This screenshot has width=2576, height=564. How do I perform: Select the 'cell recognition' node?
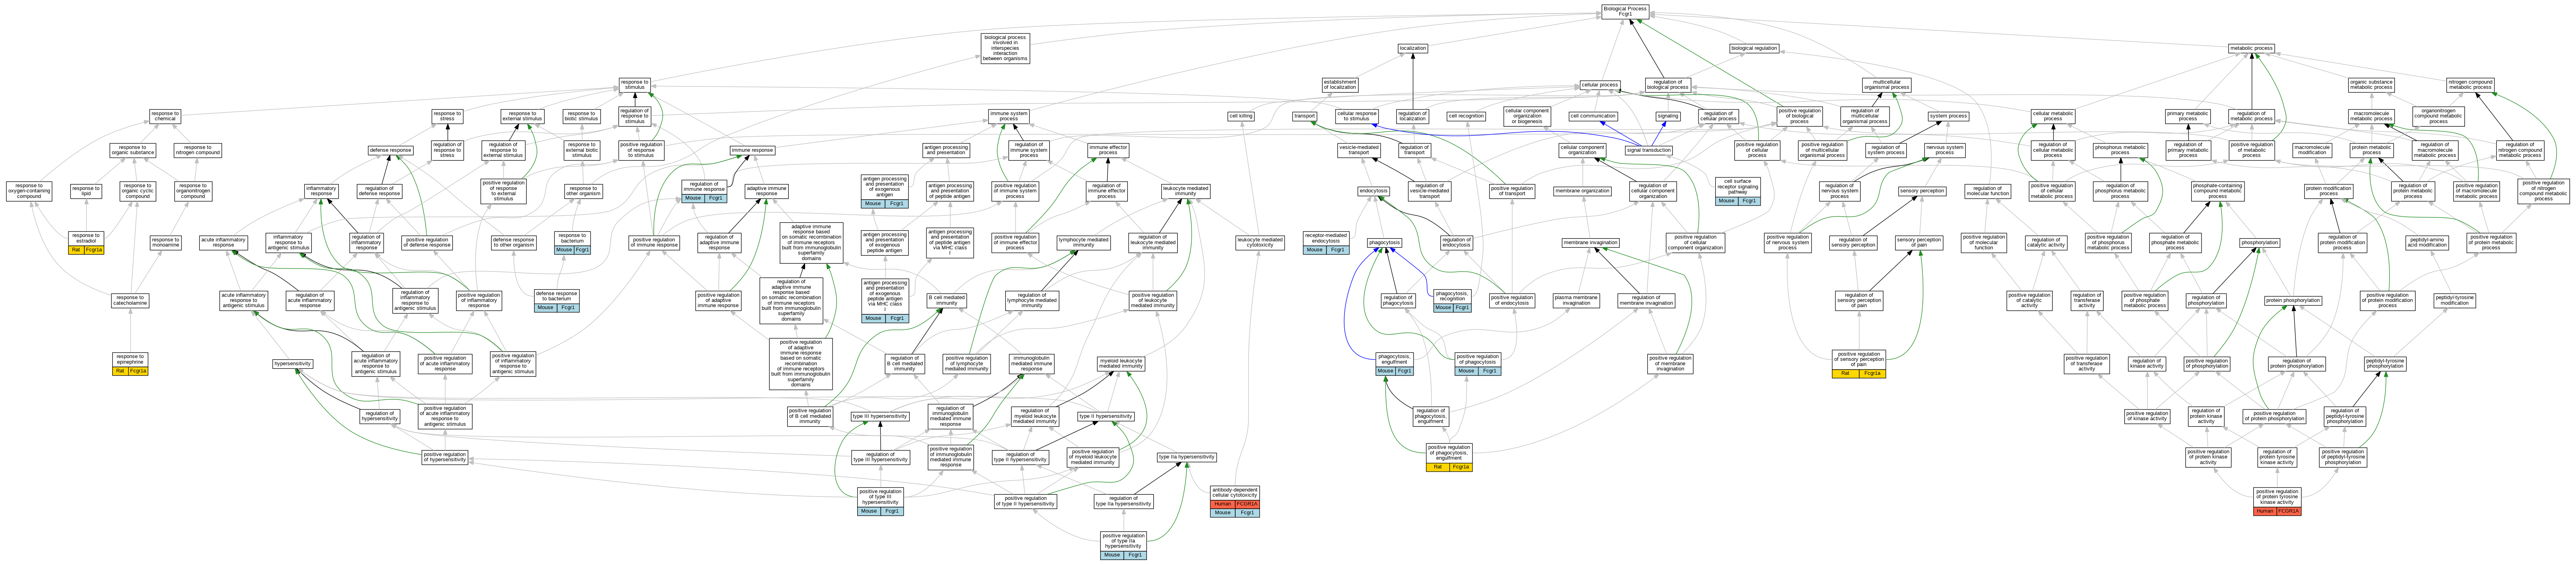click(1466, 116)
